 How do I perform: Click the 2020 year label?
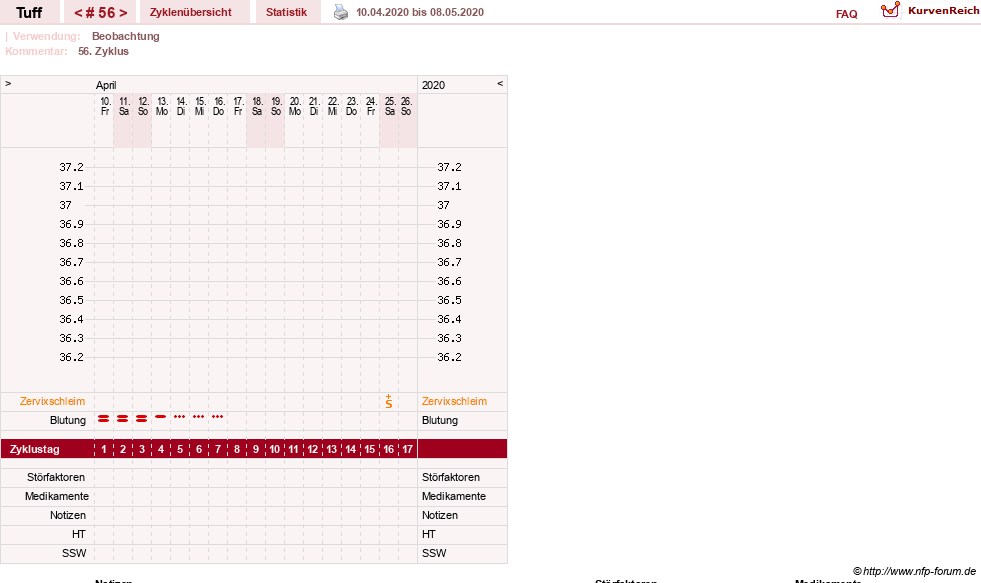click(x=433, y=85)
